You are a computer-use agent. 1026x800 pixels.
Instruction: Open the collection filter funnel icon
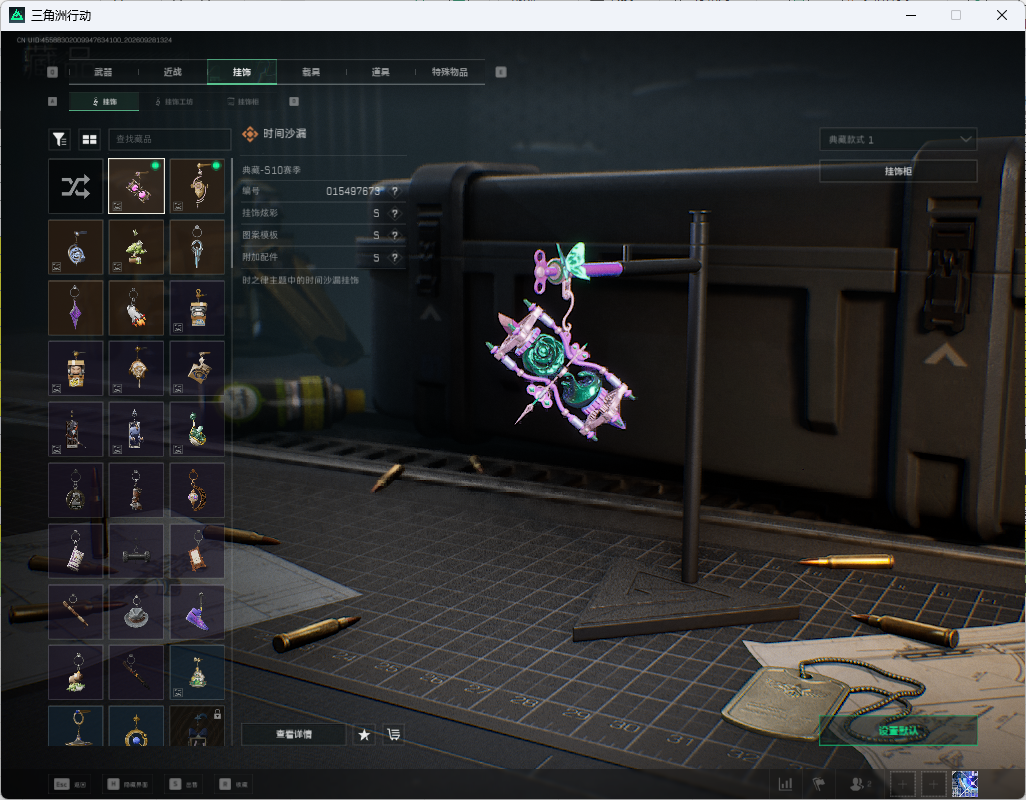pyautogui.click(x=60, y=139)
